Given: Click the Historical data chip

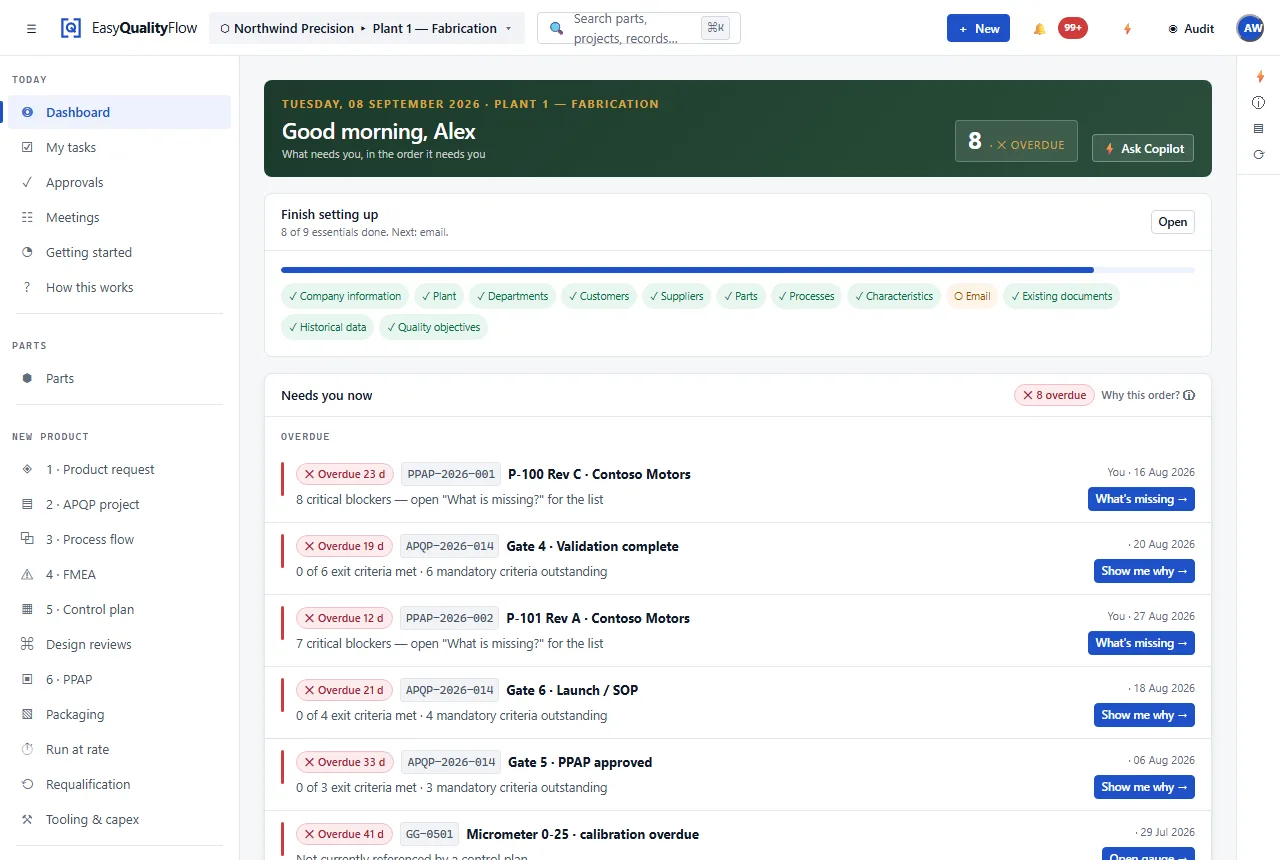Looking at the screenshot, I should pos(327,327).
